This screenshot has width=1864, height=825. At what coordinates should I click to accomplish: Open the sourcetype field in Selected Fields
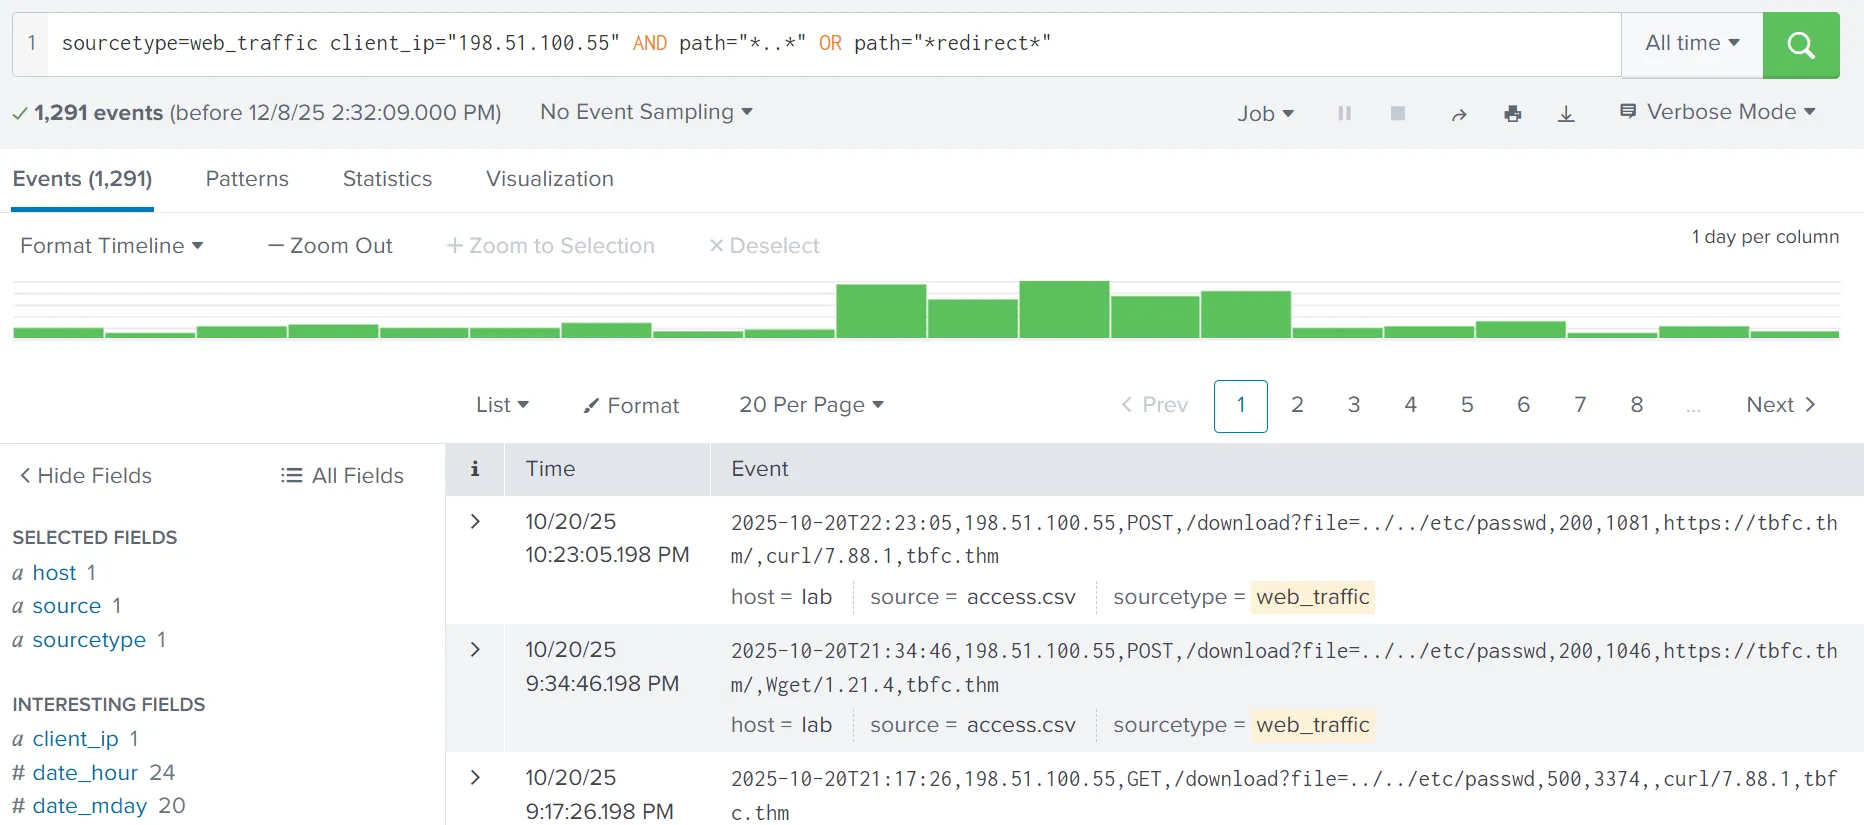(89, 640)
